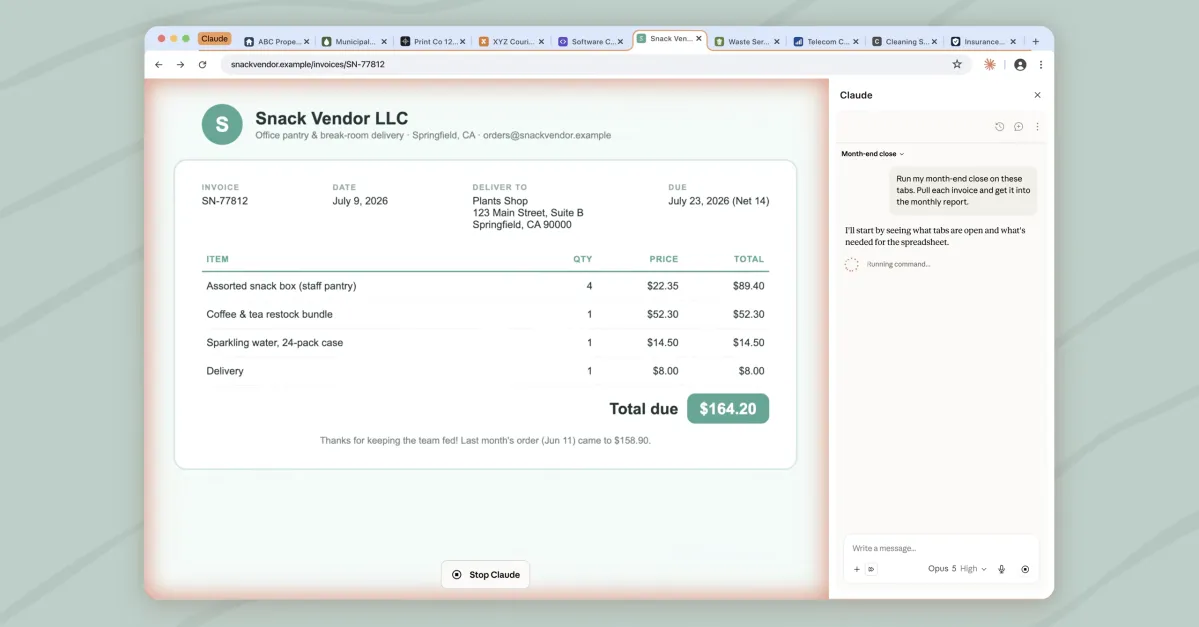Image resolution: width=1199 pixels, height=627 pixels.
Task: Close the Telecom C... tab
Action: [x=856, y=42]
